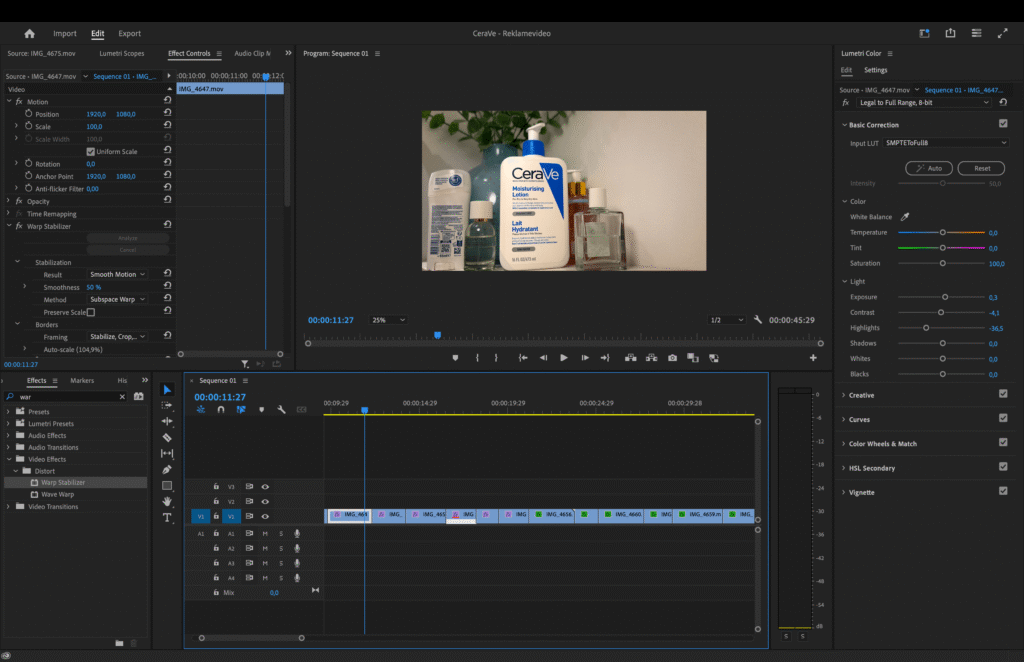The width and height of the screenshot is (1024, 662).
Task: Switch to the Export workspace tab
Action: point(129,33)
